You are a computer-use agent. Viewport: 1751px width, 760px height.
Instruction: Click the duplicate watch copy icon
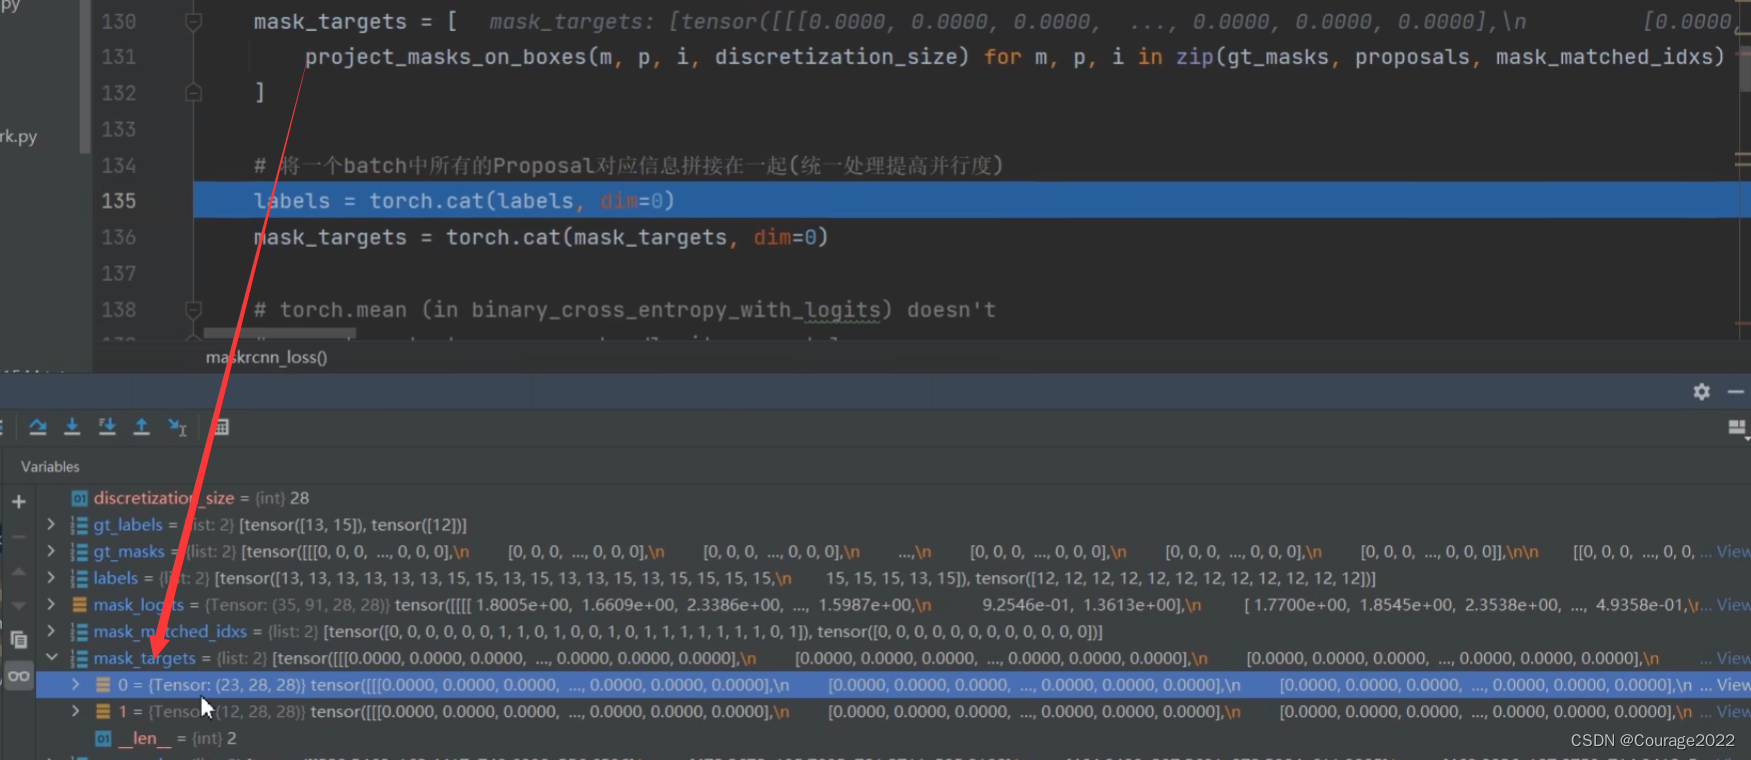pyautogui.click(x=19, y=640)
